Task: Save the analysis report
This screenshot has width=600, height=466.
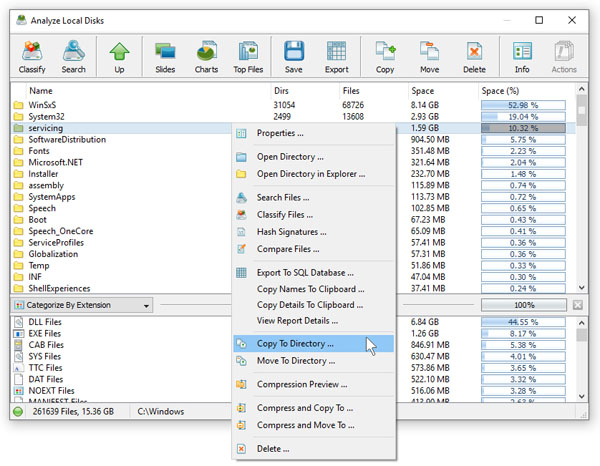Action: click(293, 57)
